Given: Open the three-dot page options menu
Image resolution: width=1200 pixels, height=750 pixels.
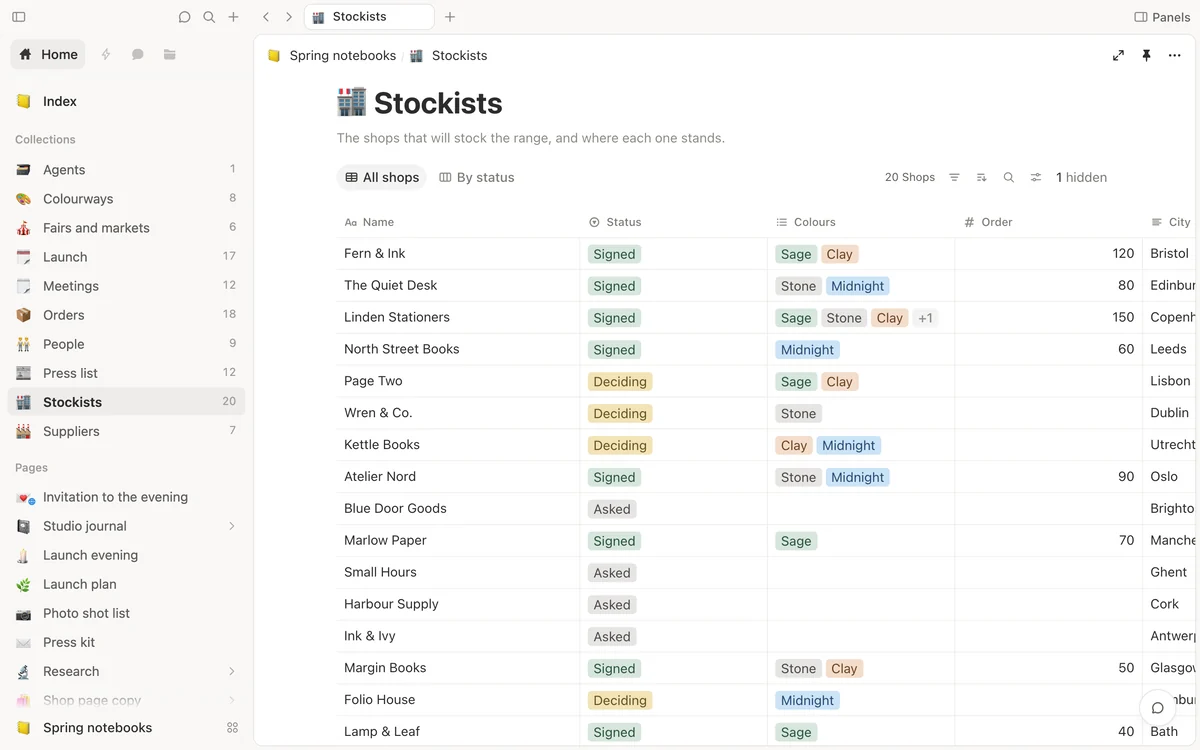Looking at the screenshot, I should 1175,55.
